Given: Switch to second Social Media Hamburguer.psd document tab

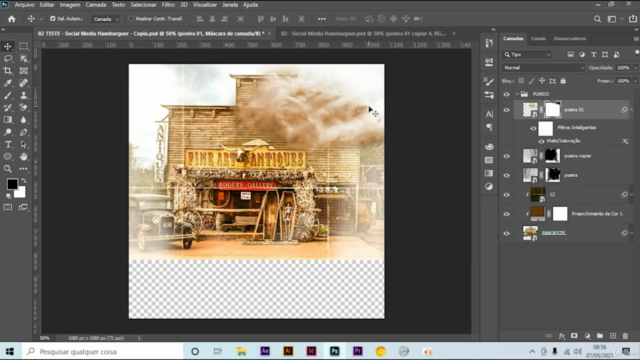Looking at the screenshot, I should (x=363, y=33).
